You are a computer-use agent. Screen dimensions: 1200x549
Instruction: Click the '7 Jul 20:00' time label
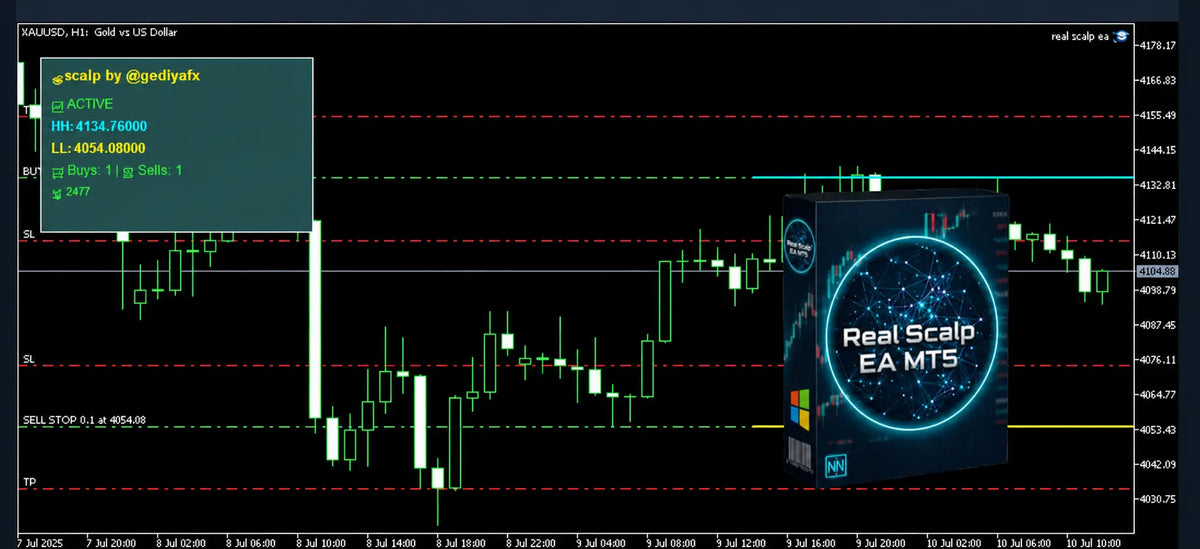point(111,541)
